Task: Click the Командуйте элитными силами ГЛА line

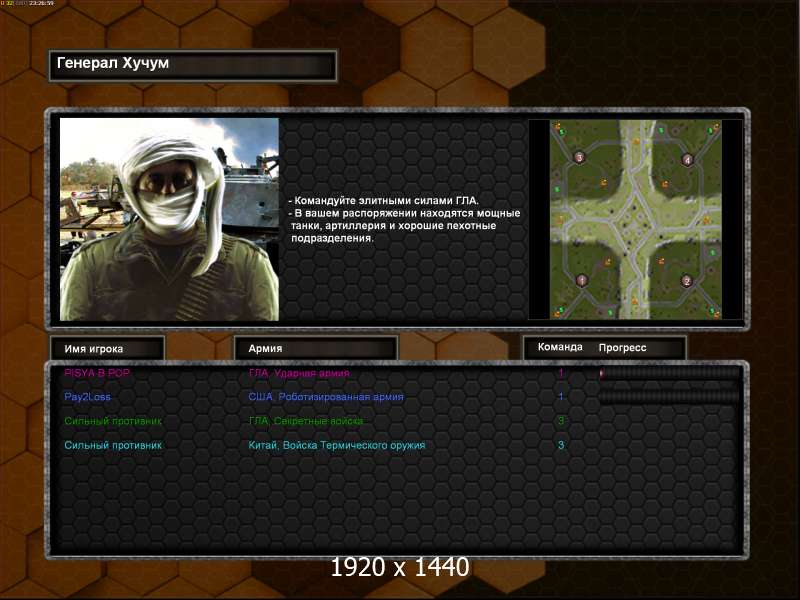Action: (384, 201)
